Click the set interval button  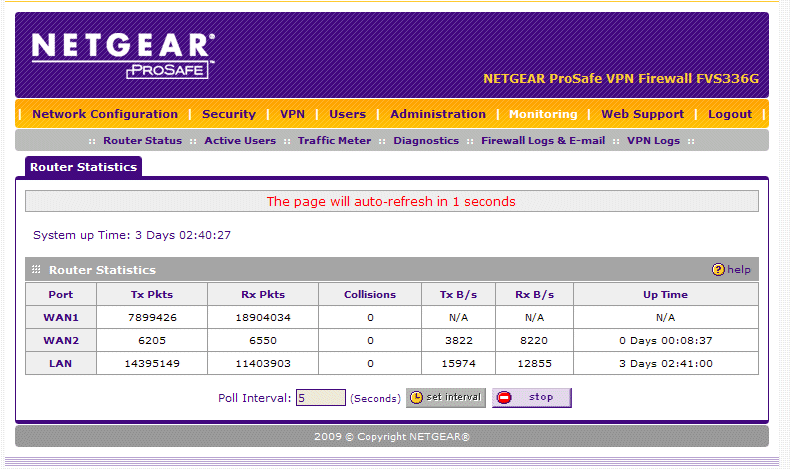pyautogui.click(x=446, y=397)
